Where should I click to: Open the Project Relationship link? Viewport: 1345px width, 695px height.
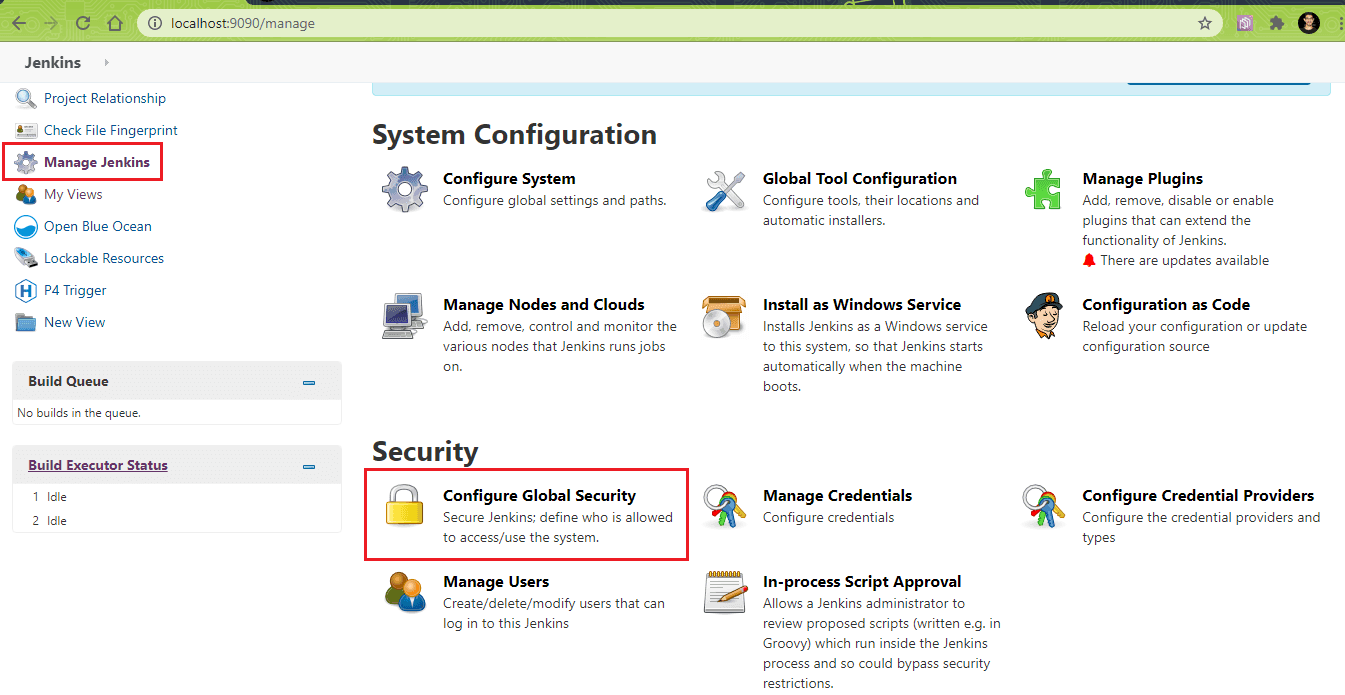(105, 98)
